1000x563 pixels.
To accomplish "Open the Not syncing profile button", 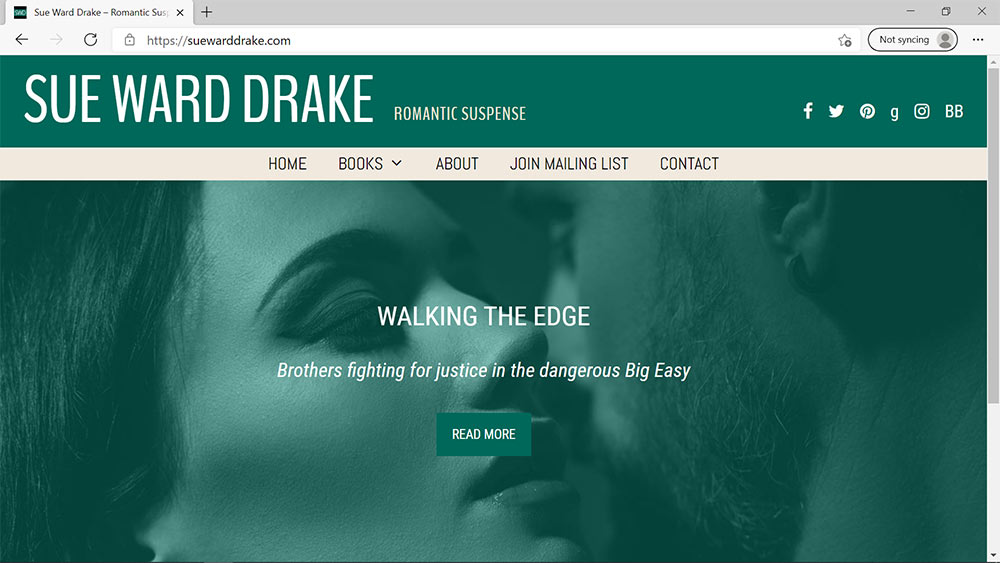I will (x=913, y=40).
